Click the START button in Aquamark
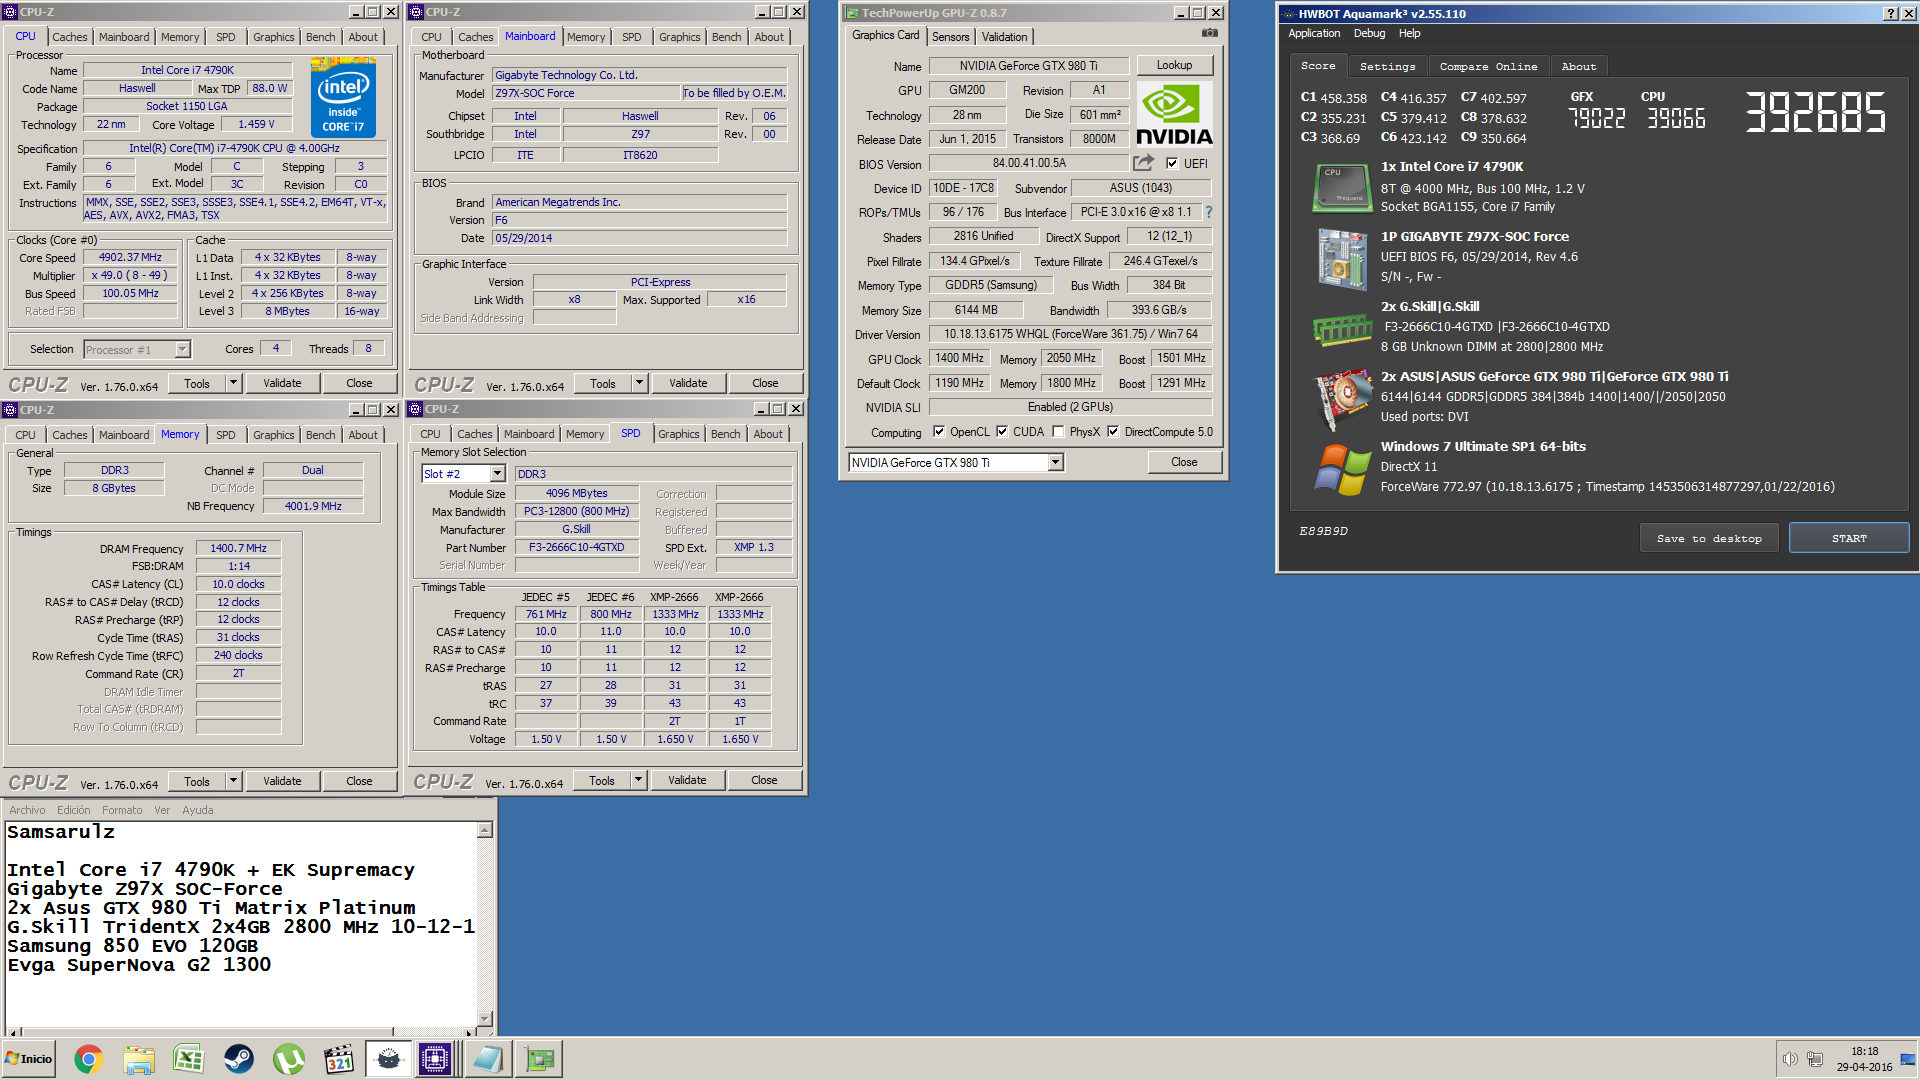The height and width of the screenshot is (1080, 1920). (x=1849, y=538)
